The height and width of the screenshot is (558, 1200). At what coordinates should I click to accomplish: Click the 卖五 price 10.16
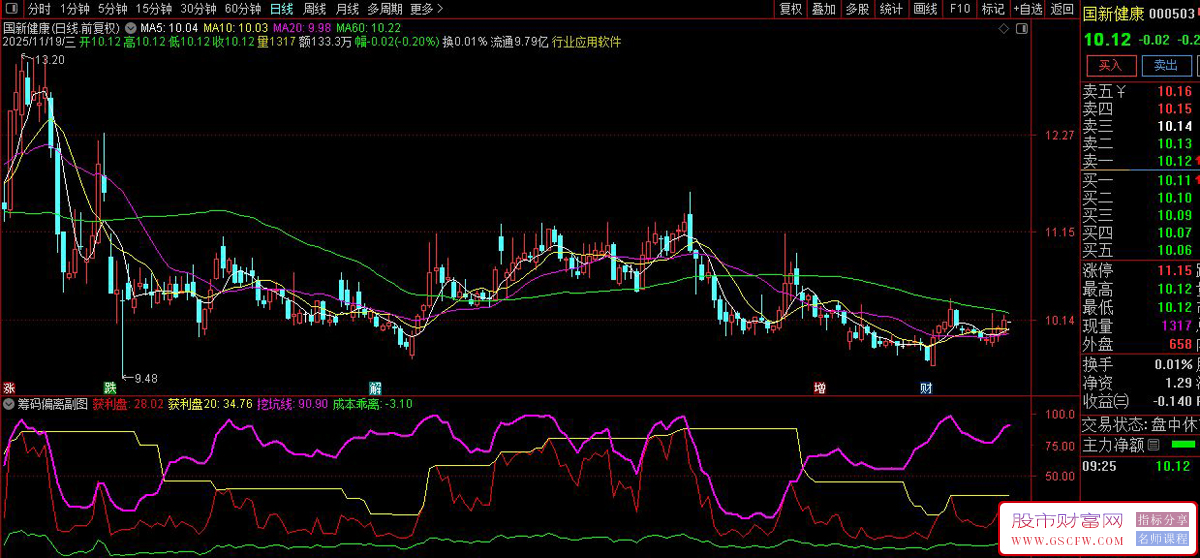coord(1175,92)
